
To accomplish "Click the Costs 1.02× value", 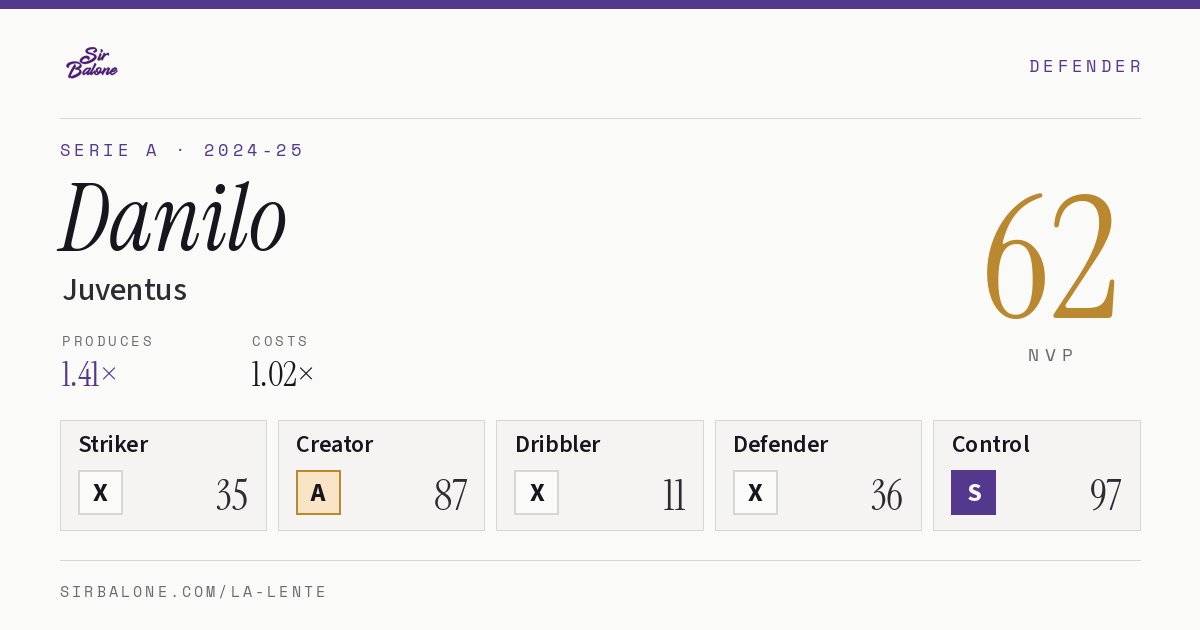I will click(x=283, y=374).
